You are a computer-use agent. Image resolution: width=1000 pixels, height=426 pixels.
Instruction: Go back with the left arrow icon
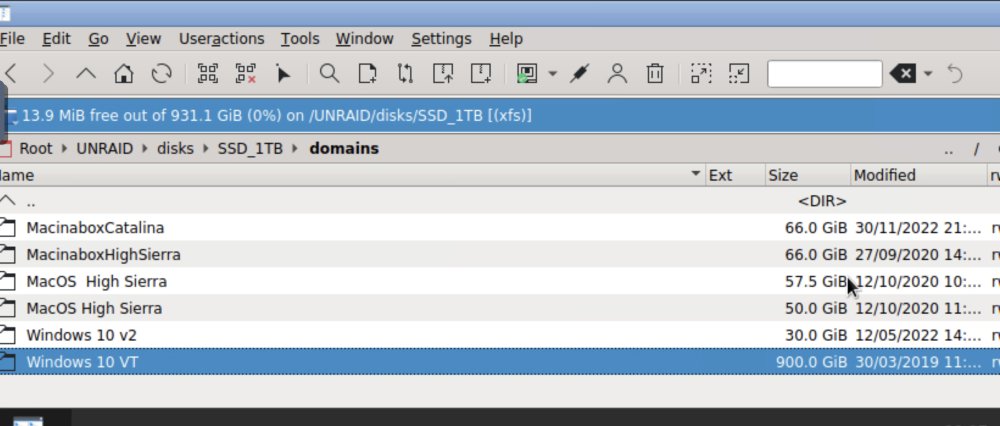click(11, 74)
